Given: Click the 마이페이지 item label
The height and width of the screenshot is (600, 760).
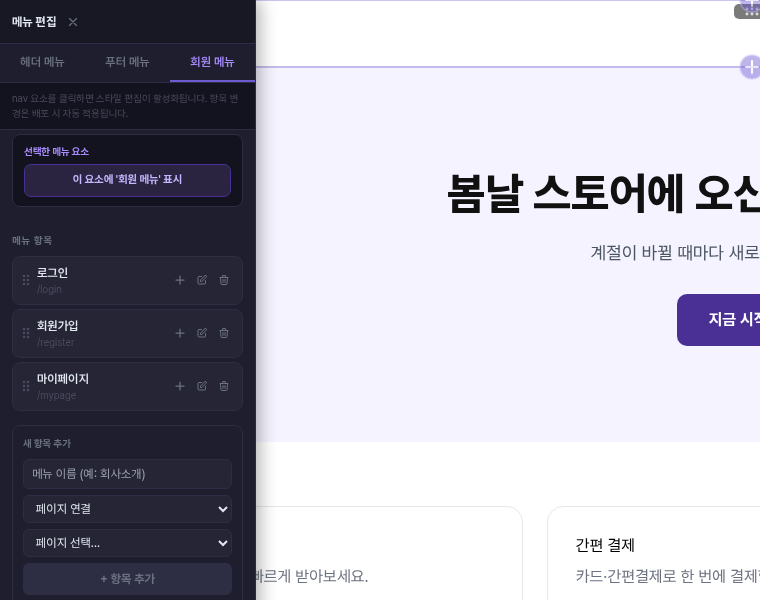Looking at the screenshot, I should (x=63, y=379).
